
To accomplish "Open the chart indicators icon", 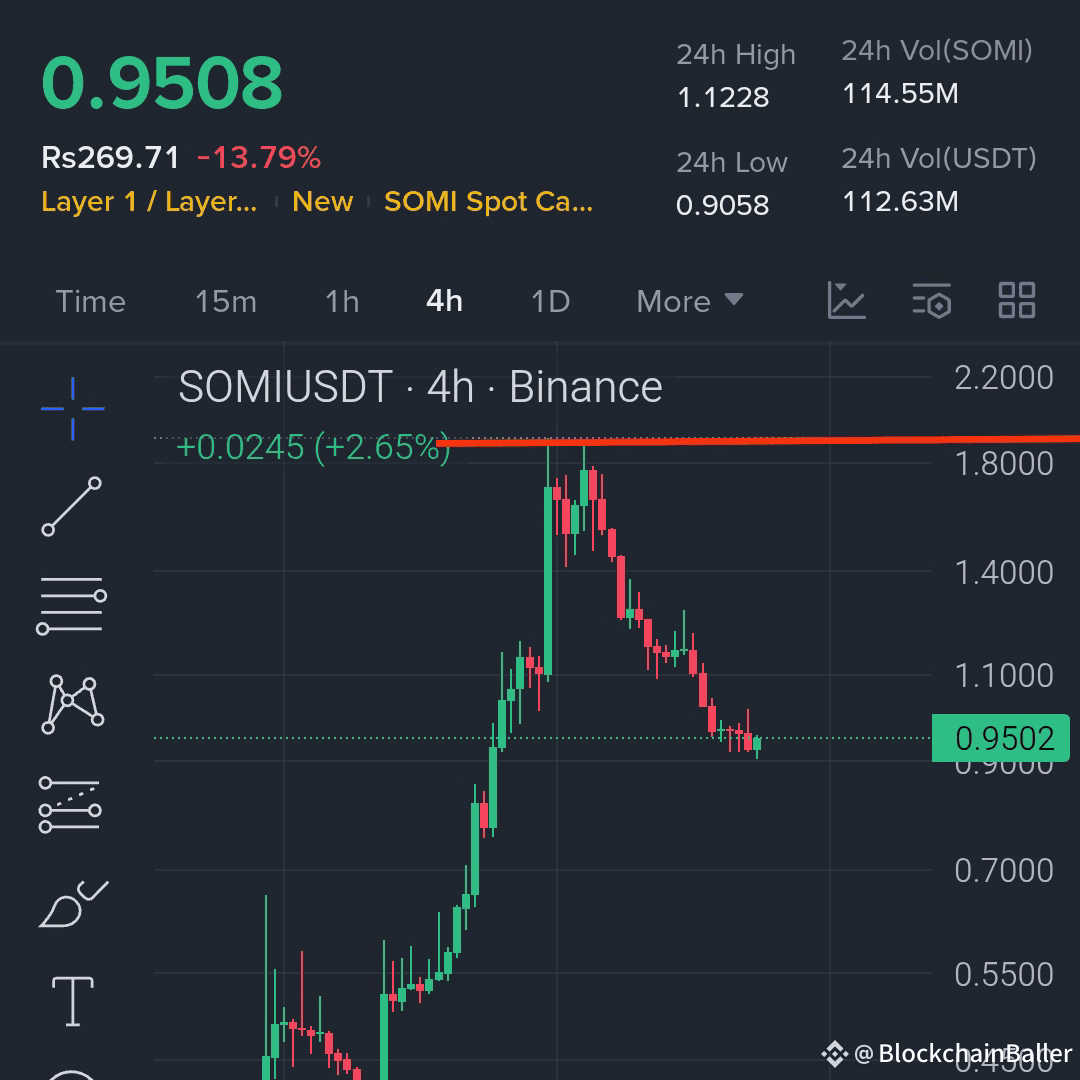I will [x=846, y=300].
